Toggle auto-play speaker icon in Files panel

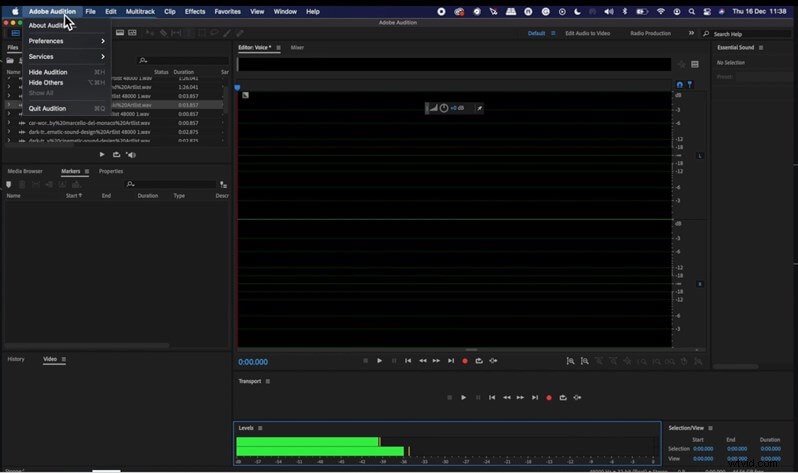[x=131, y=154]
